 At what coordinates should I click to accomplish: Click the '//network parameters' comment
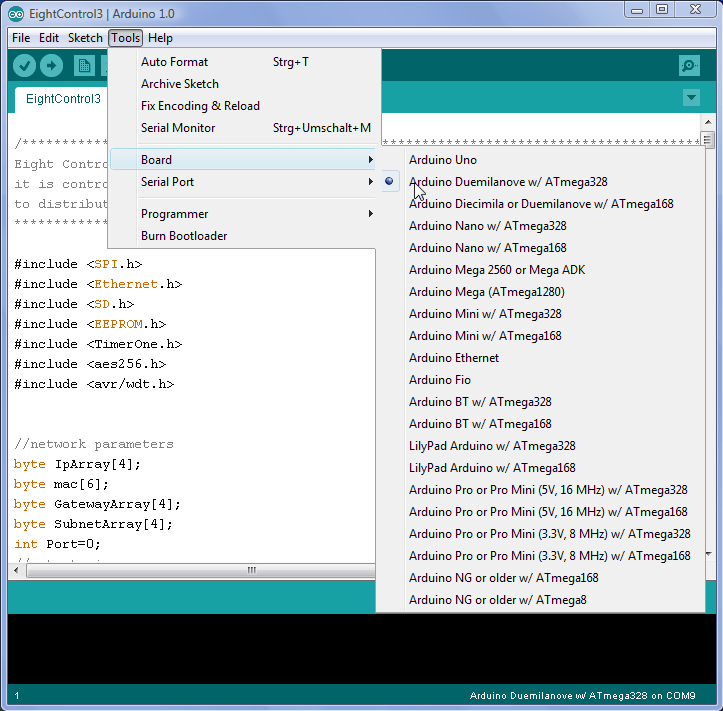tap(94, 444)
